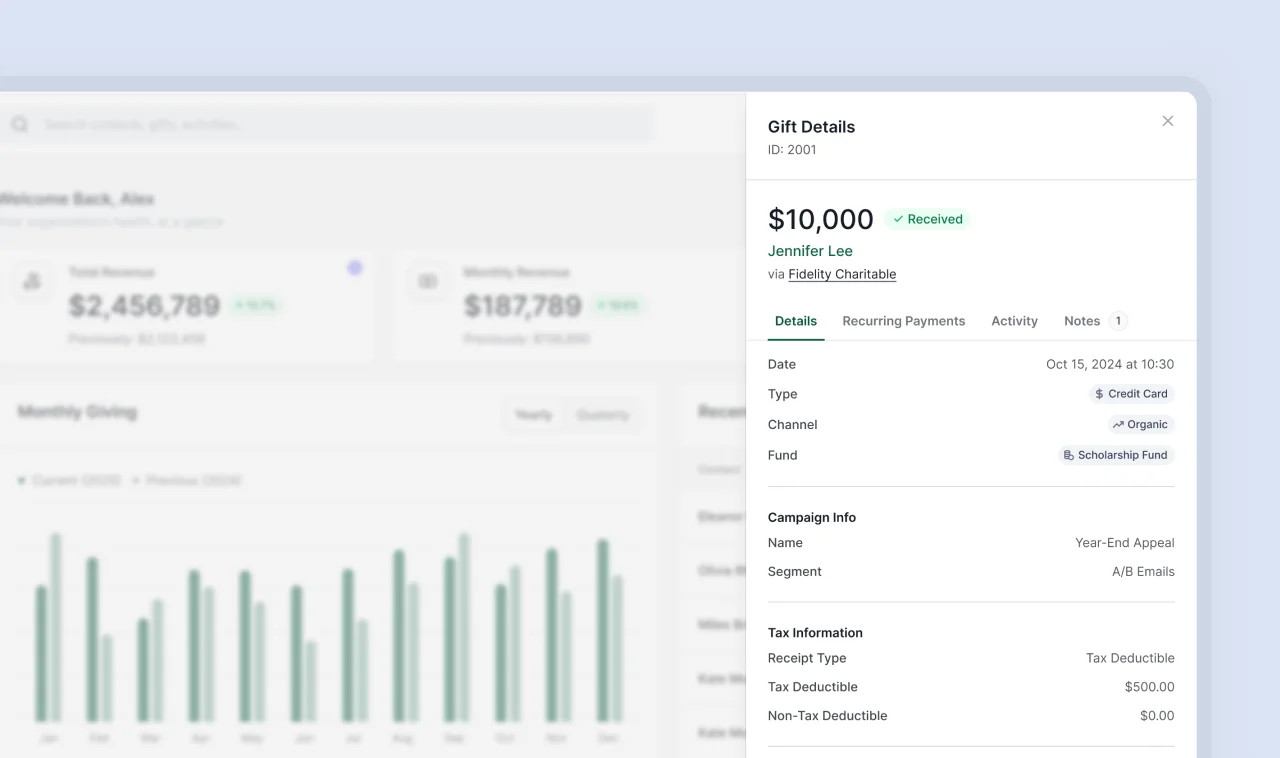Viewport: 1280px width, 758px height.
Task: Select the Quarterly toggle in Monthly Giving
Action: 603,415
